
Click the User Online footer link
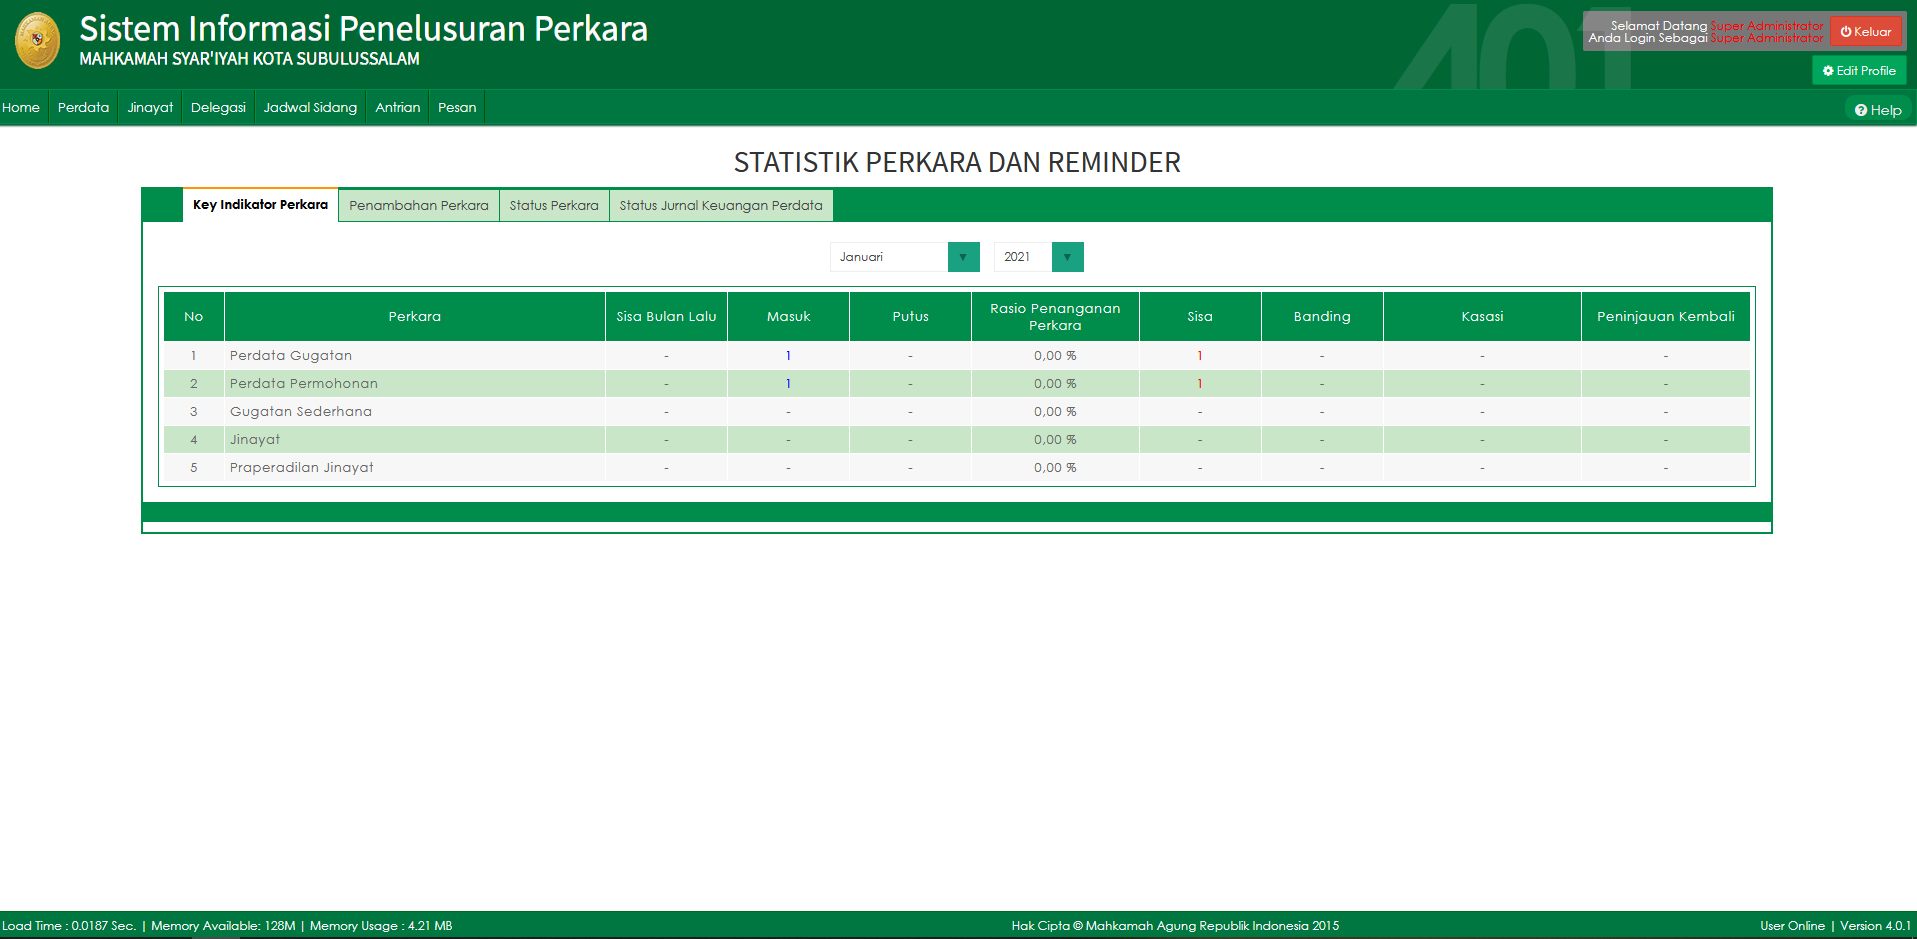pos(1792,926)
